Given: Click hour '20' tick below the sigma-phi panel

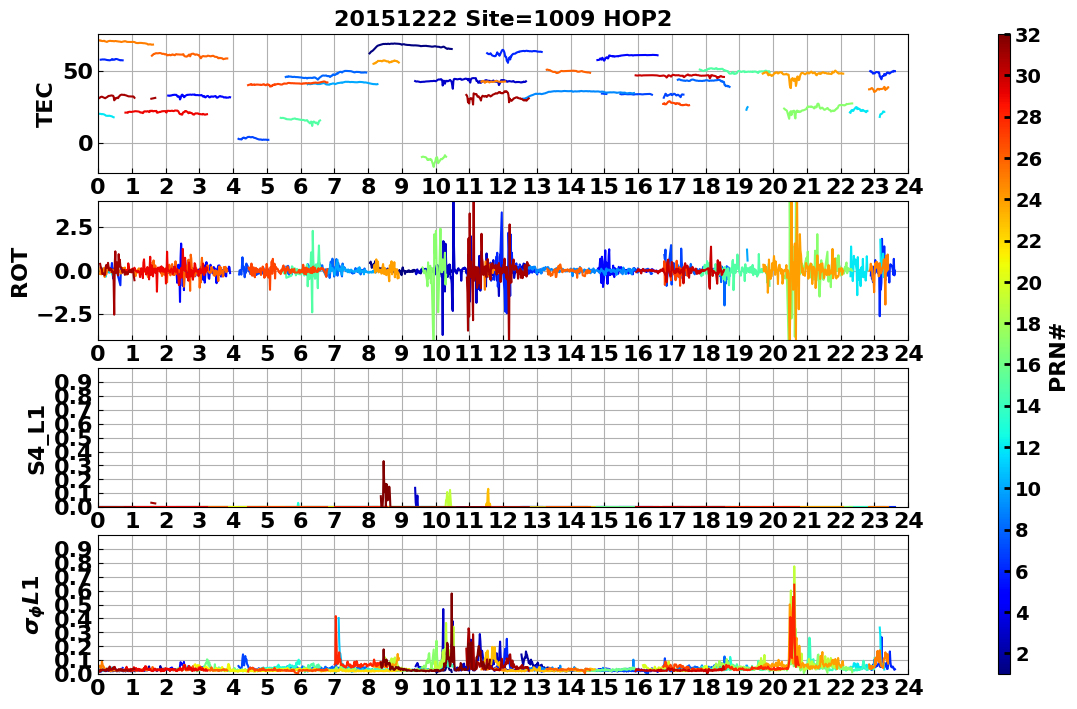Looking at the screenshot, I should (x=773, y=687).
